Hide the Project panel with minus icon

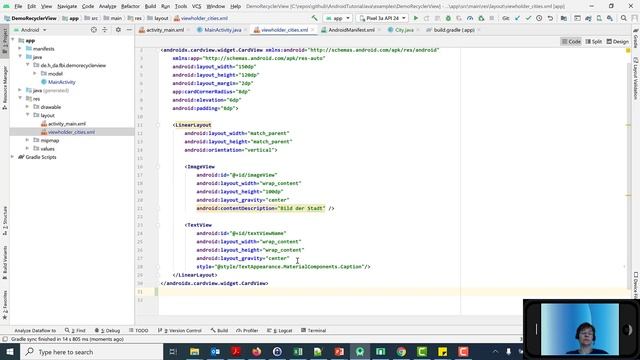(x=129, y=30)
